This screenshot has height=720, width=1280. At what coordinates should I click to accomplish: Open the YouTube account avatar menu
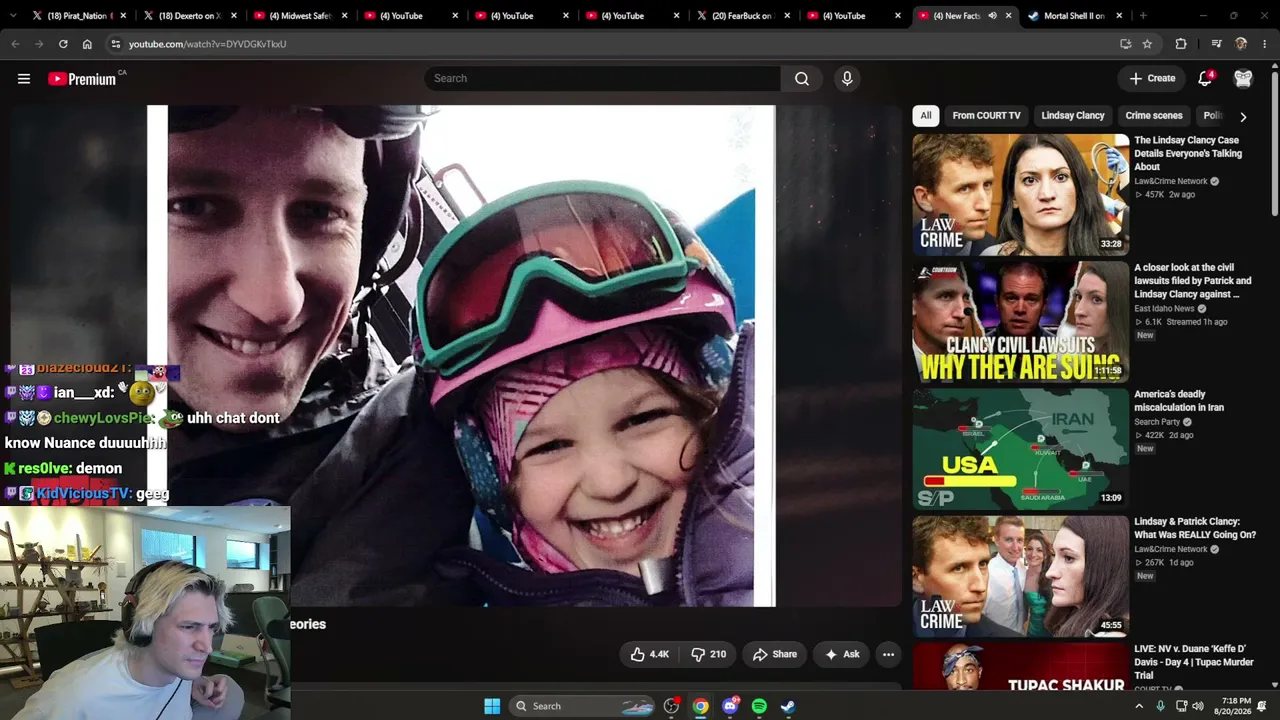[1243, 78]
